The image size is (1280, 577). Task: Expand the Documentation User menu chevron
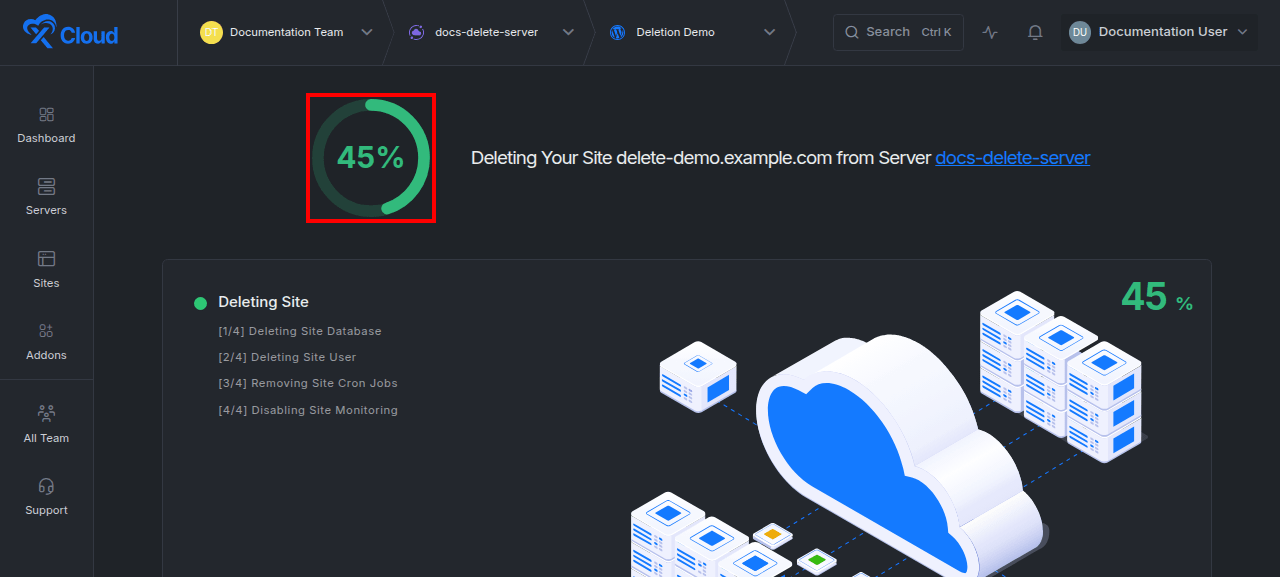(x=1242, y=32)
